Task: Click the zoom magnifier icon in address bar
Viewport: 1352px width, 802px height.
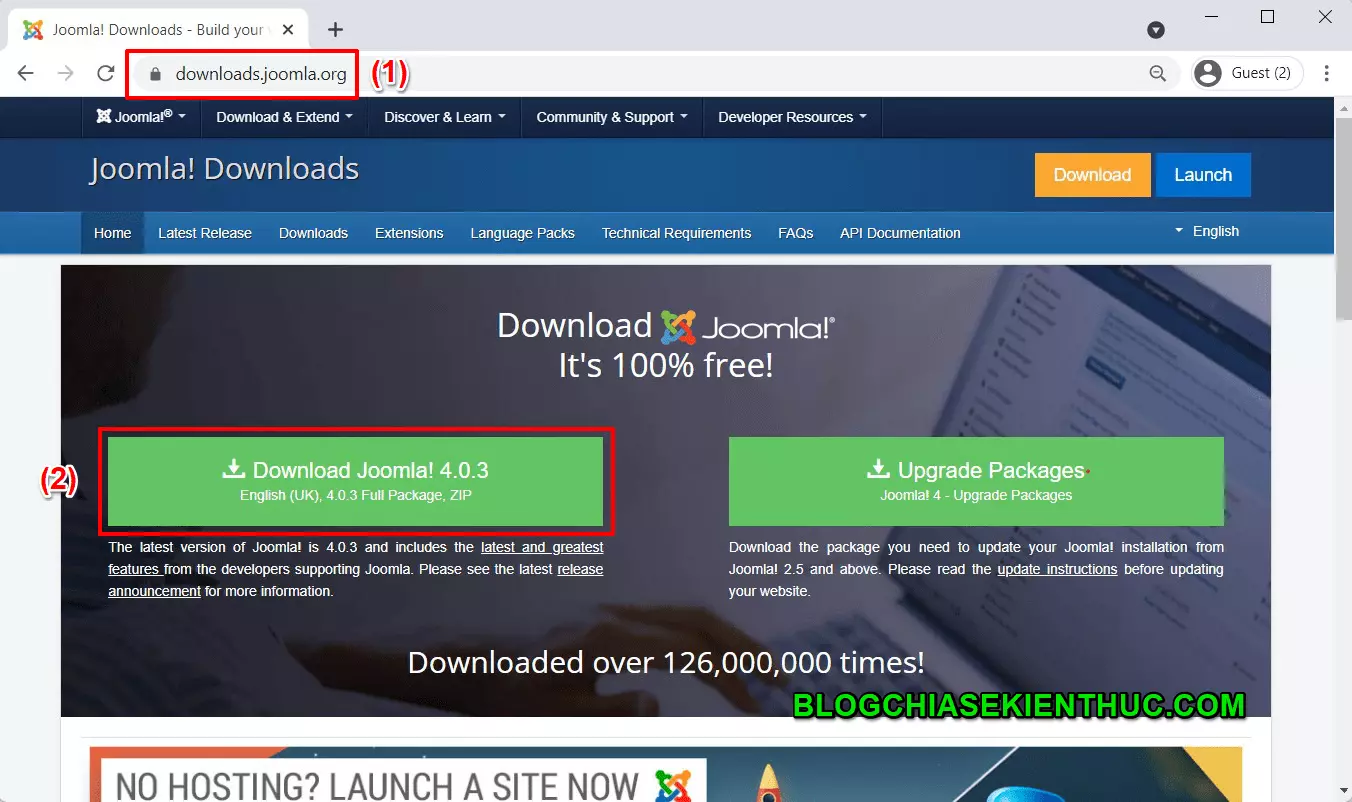Action: [1157, 73]
